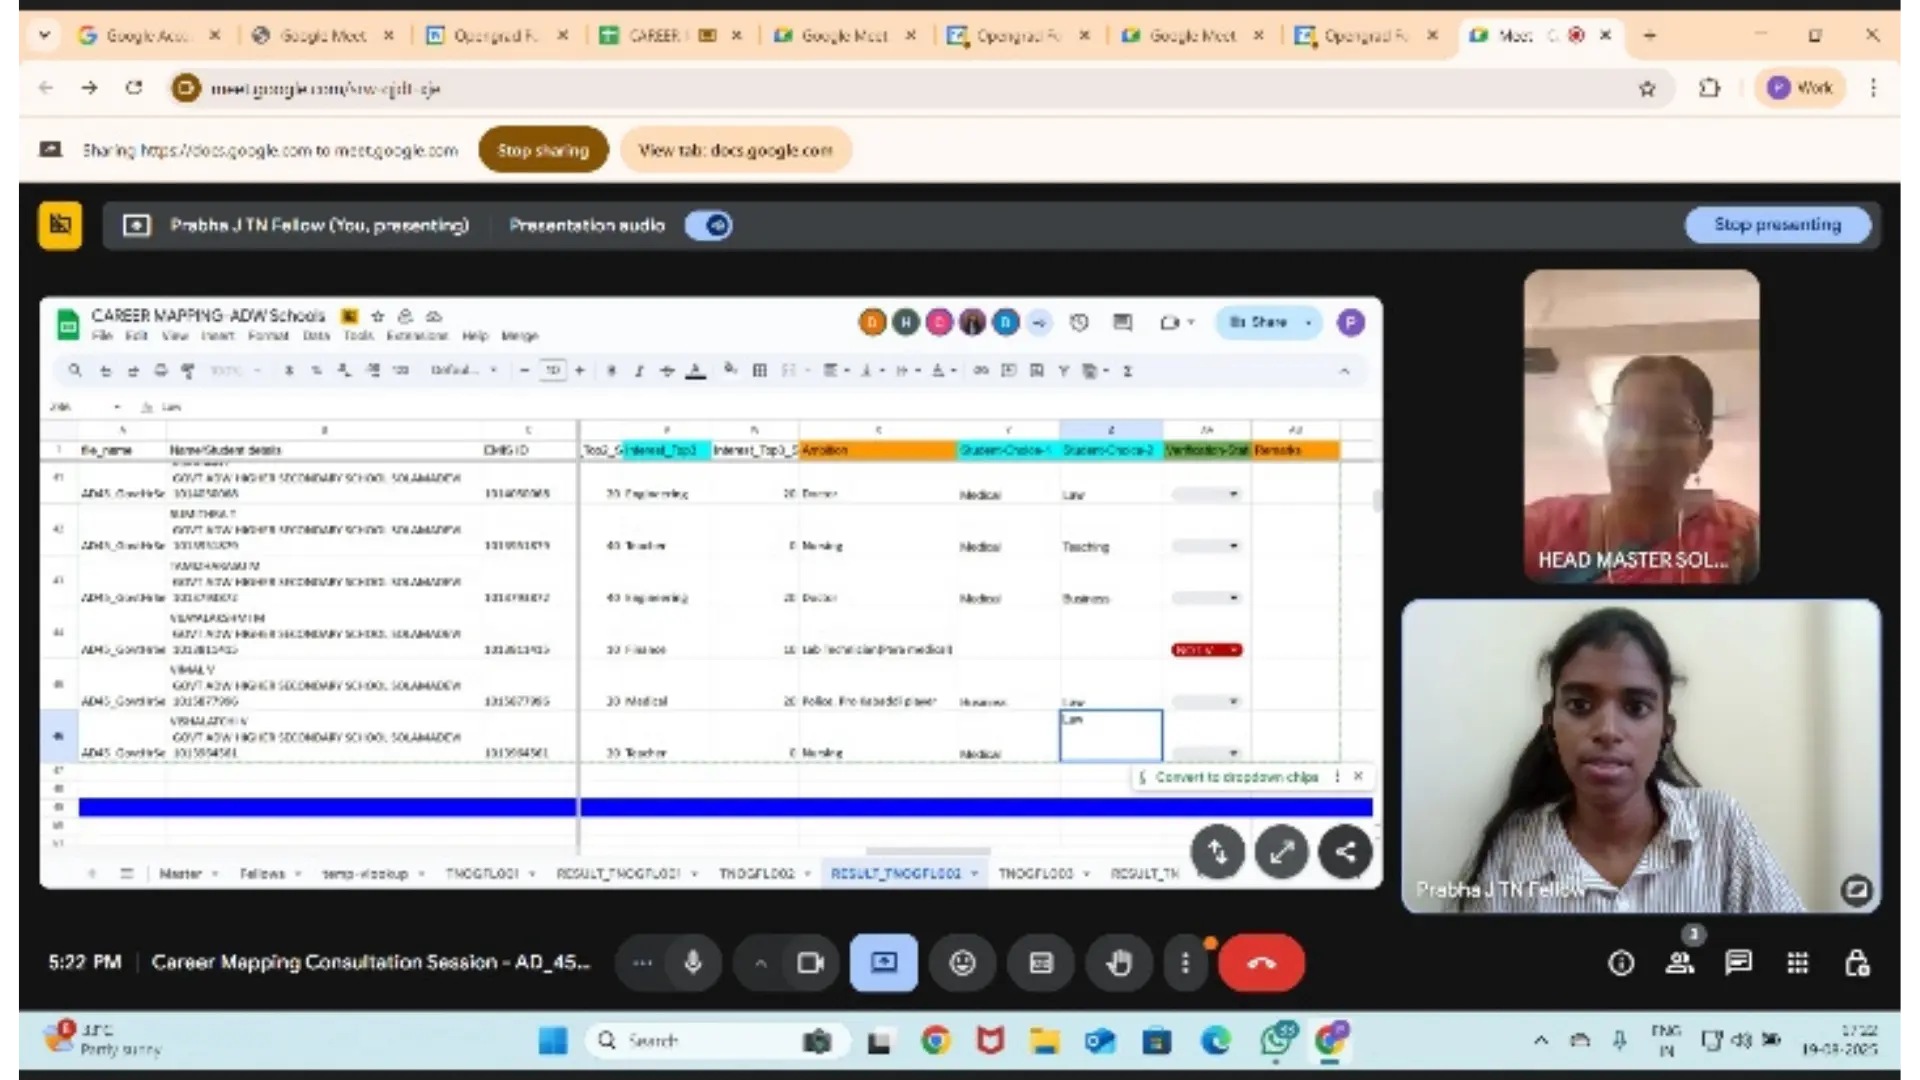Screen dimensions: 1920x1080
Task: Open the people participants icon
Action: (x=1679, y=963)
